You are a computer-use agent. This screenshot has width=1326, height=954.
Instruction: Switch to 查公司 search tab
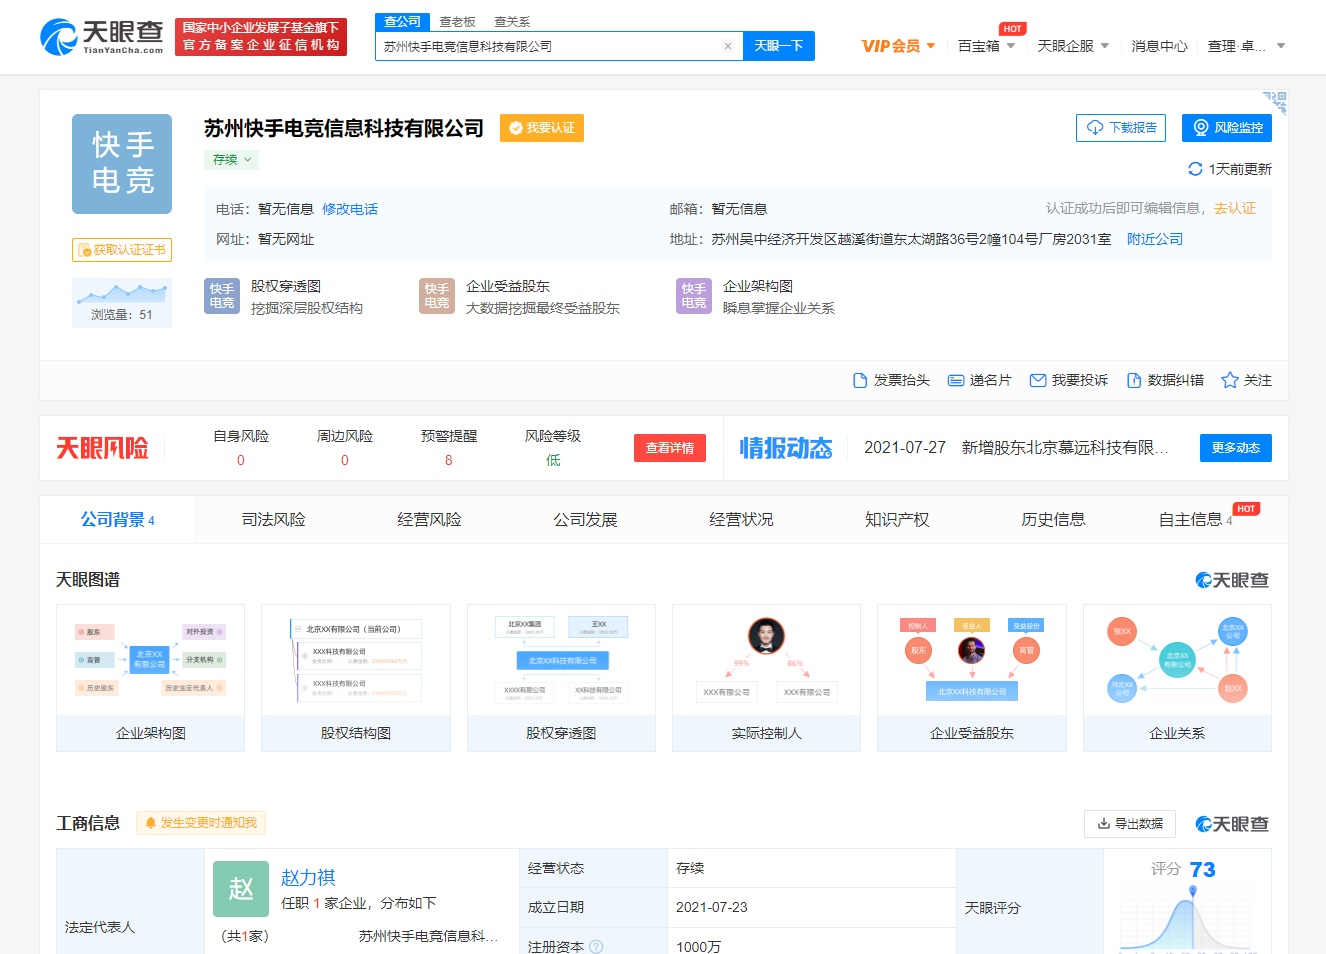403,21
